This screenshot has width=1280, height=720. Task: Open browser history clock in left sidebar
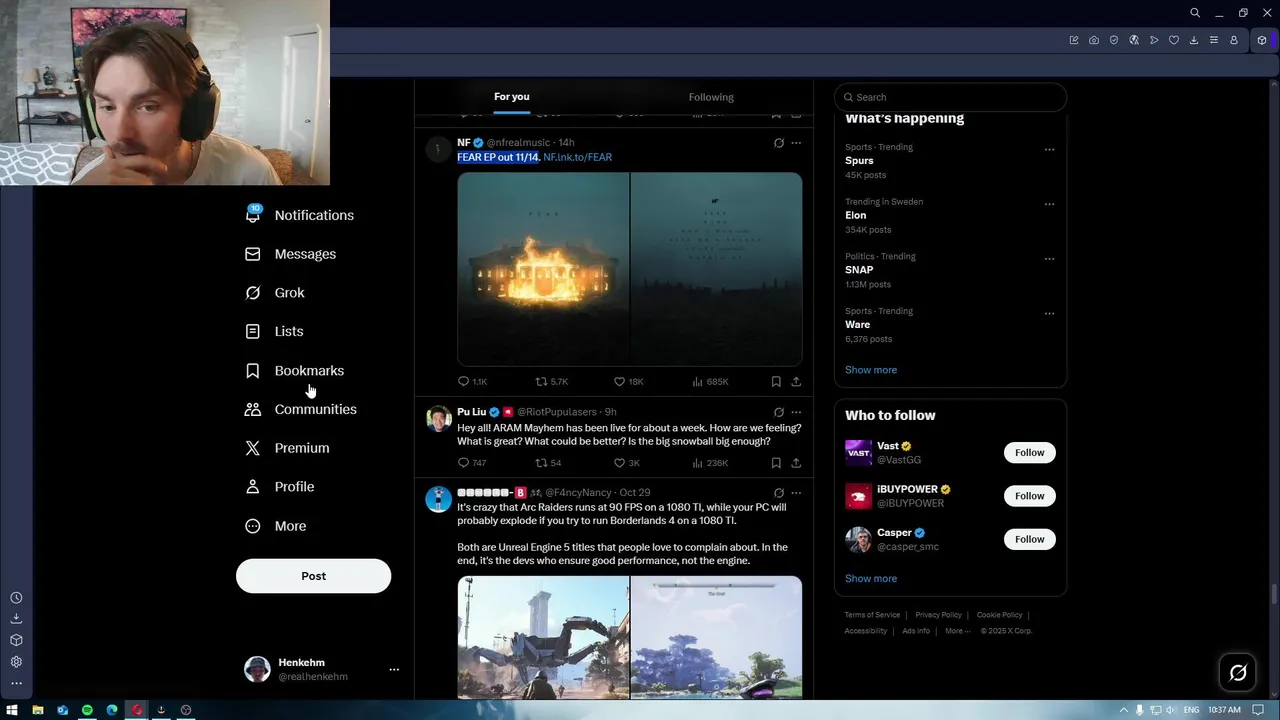click(16, 598)
